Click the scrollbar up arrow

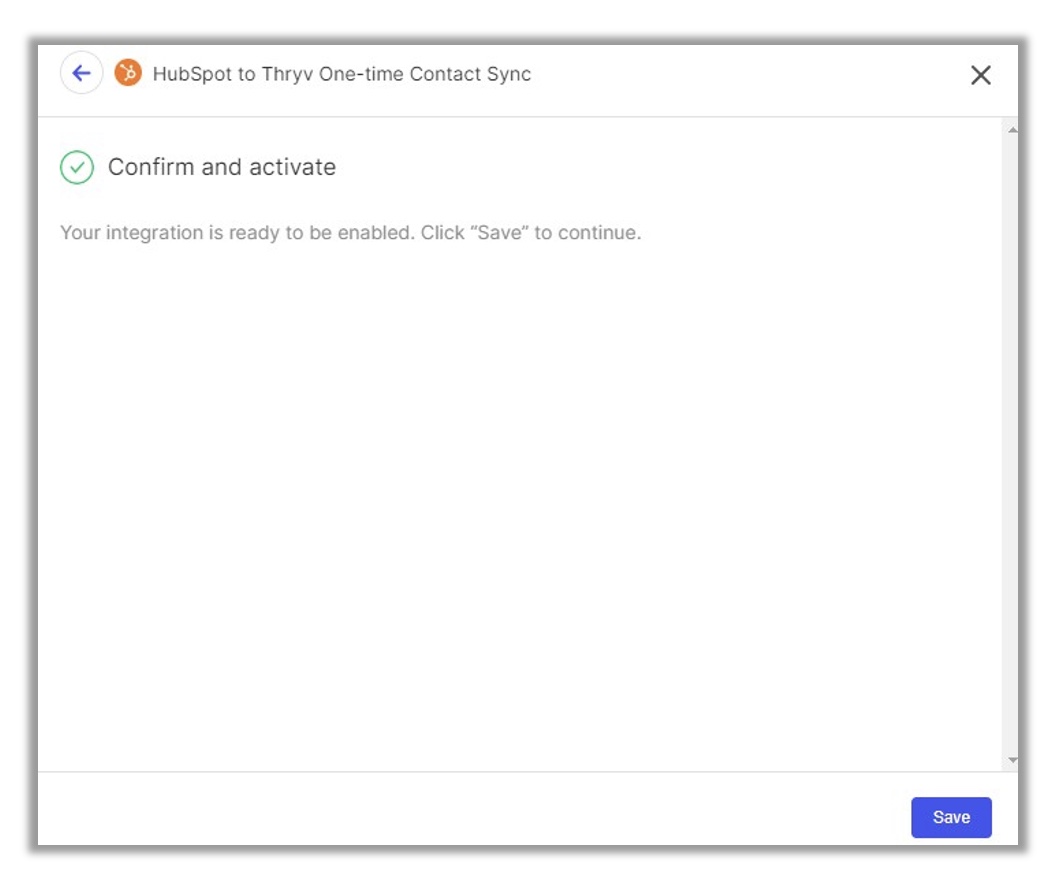(x=1012, y=129)
